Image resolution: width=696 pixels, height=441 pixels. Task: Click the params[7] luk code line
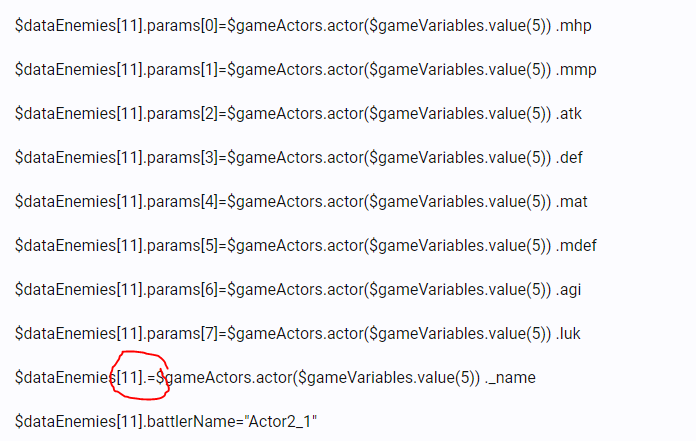pyautogui.click(x=298, y=333)
